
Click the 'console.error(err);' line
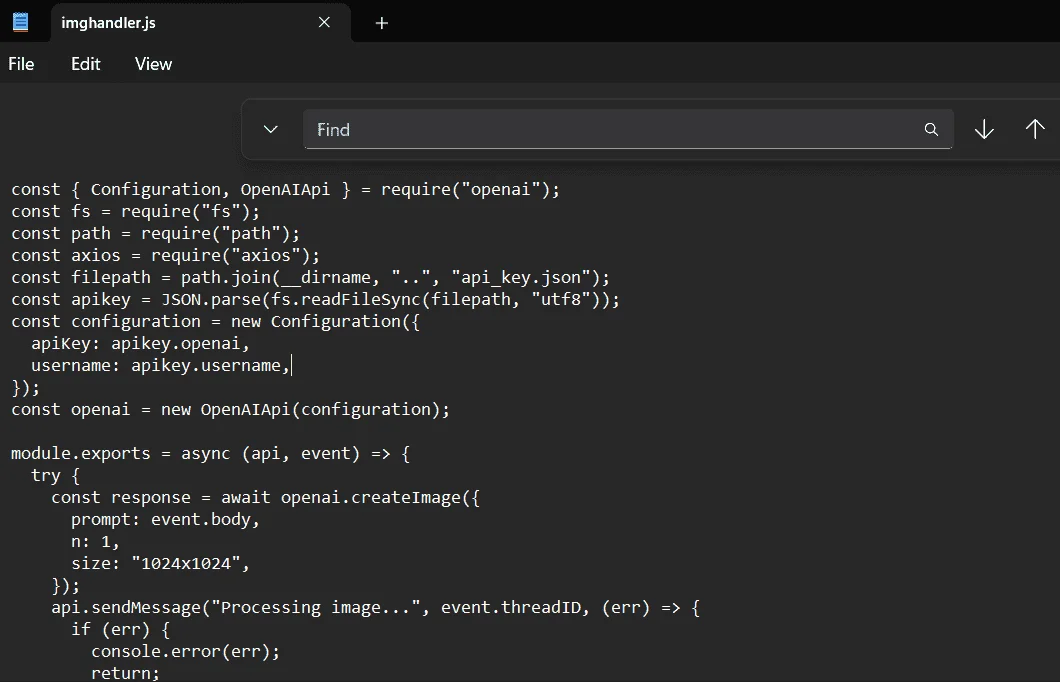point(185,651)
